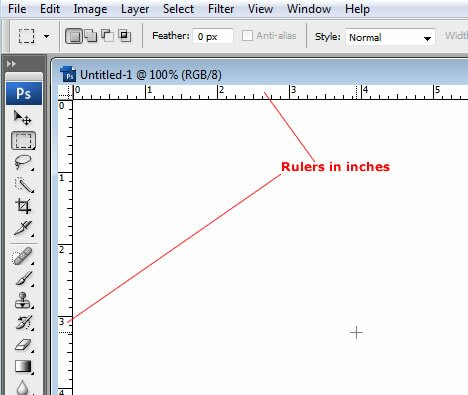Viewport: 468px width, 395px height.
Task: Select the Eraser tool
Action: click(x=23, y=345)
